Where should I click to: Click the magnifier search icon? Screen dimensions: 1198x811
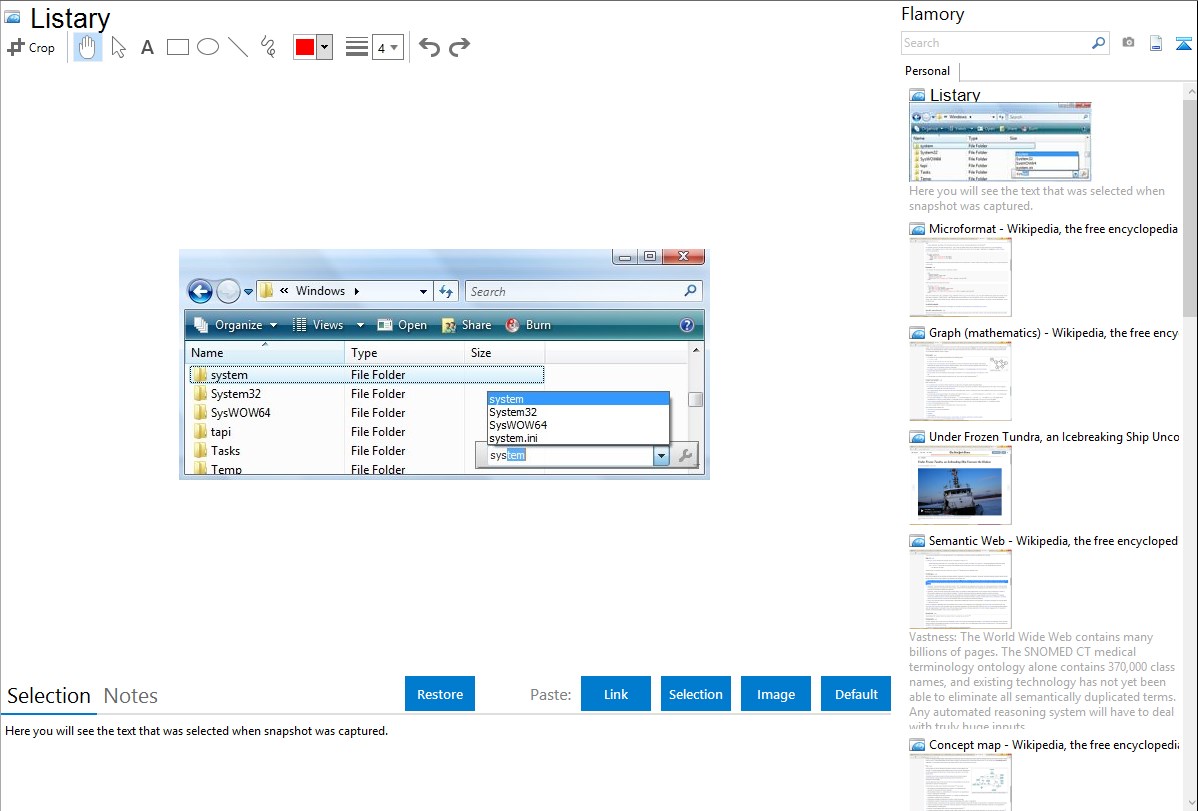(x=1099, y=43)
